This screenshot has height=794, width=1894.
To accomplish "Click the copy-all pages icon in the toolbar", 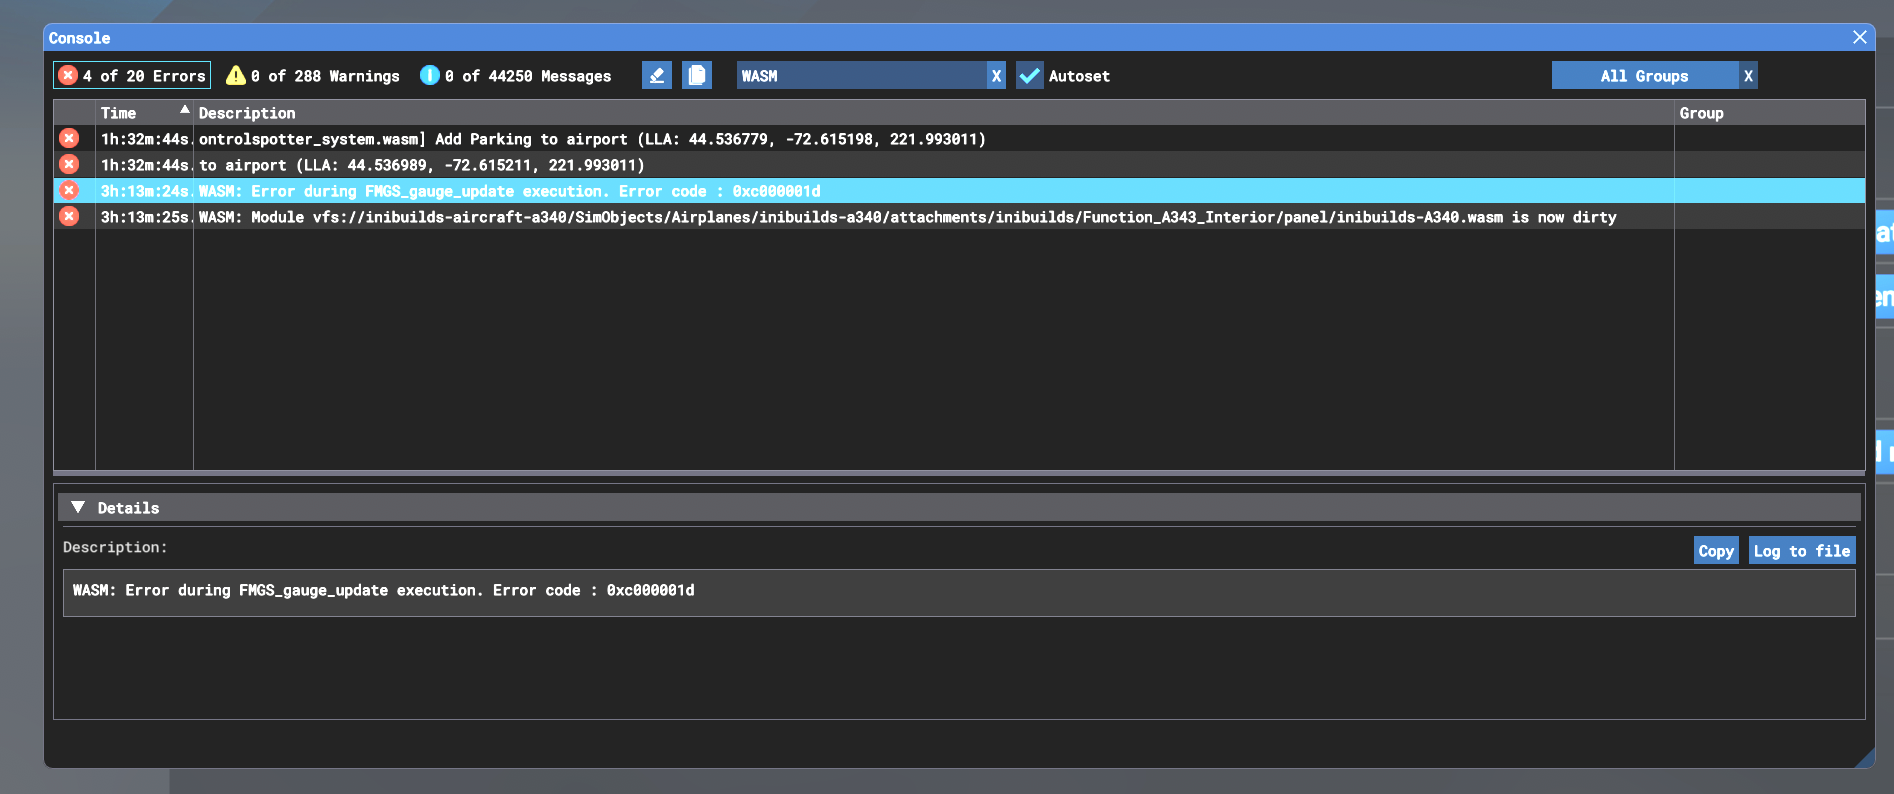I will [x=697, y=76].
